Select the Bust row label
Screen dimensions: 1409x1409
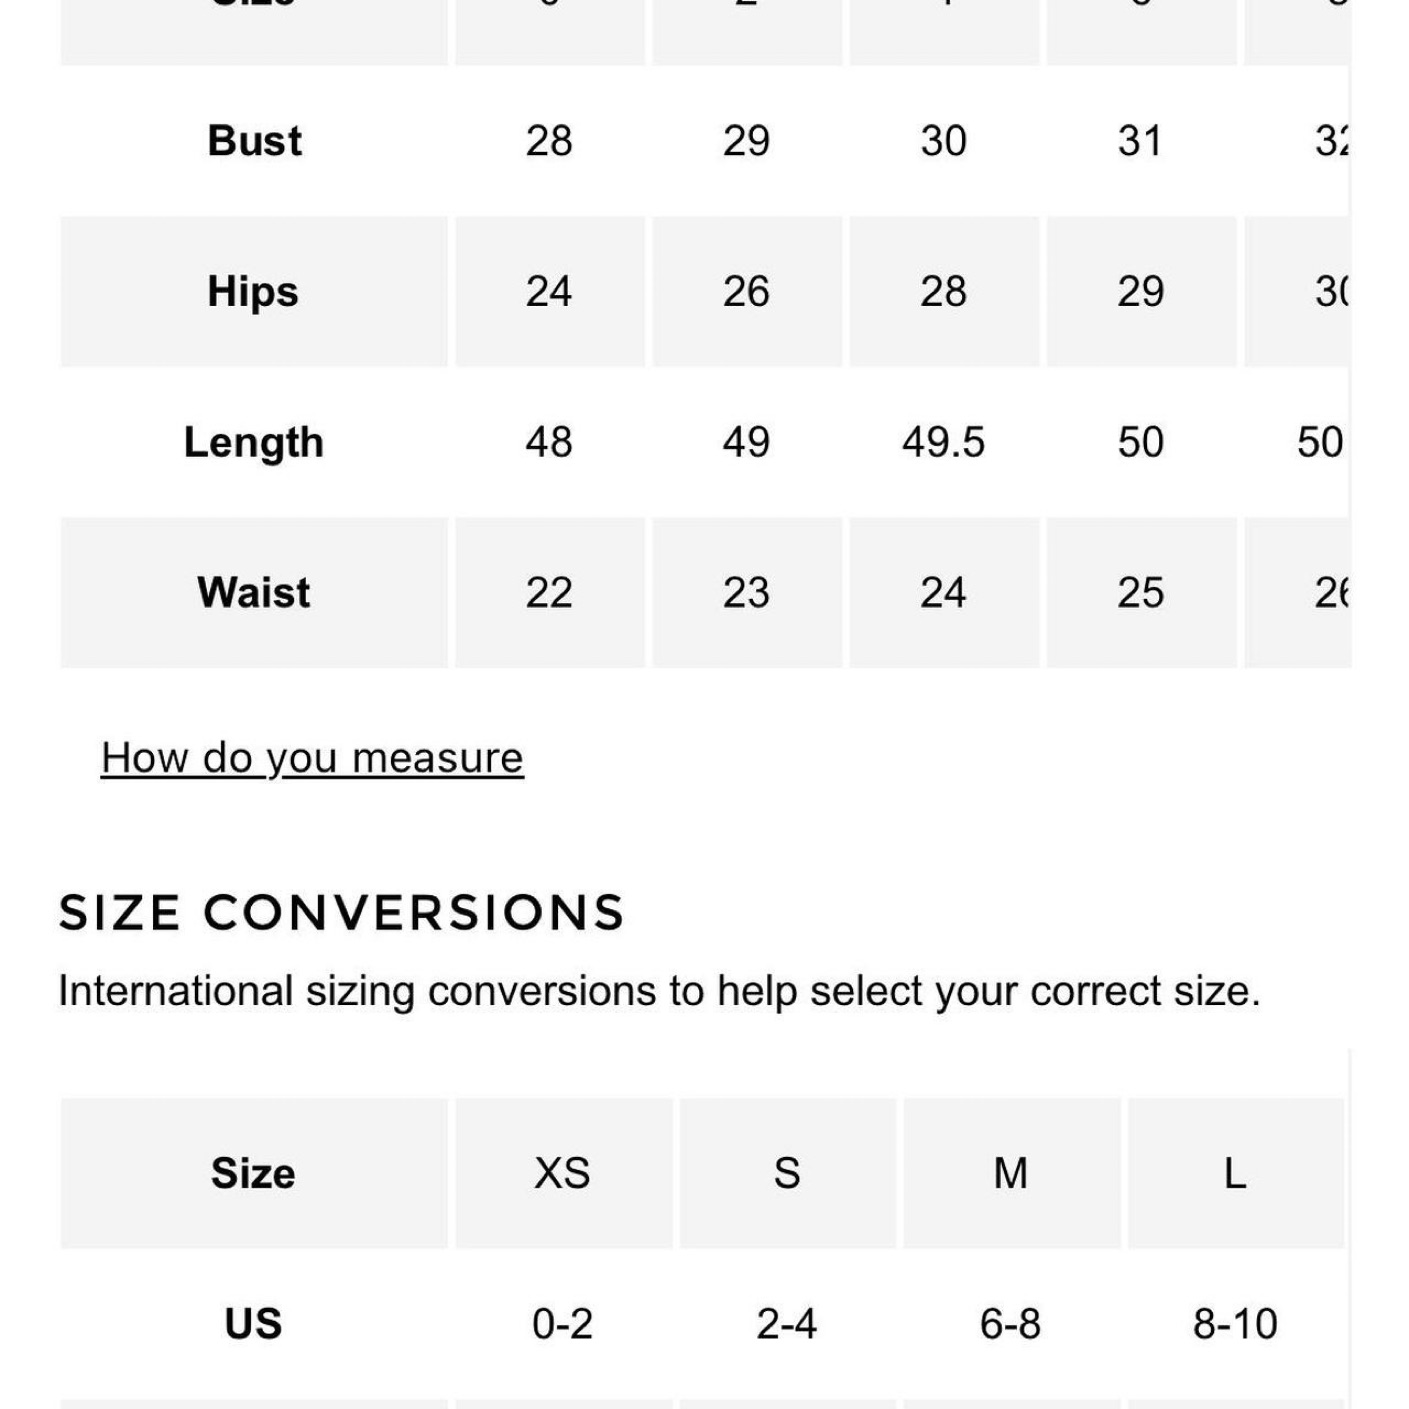click(x=254, y=141)
